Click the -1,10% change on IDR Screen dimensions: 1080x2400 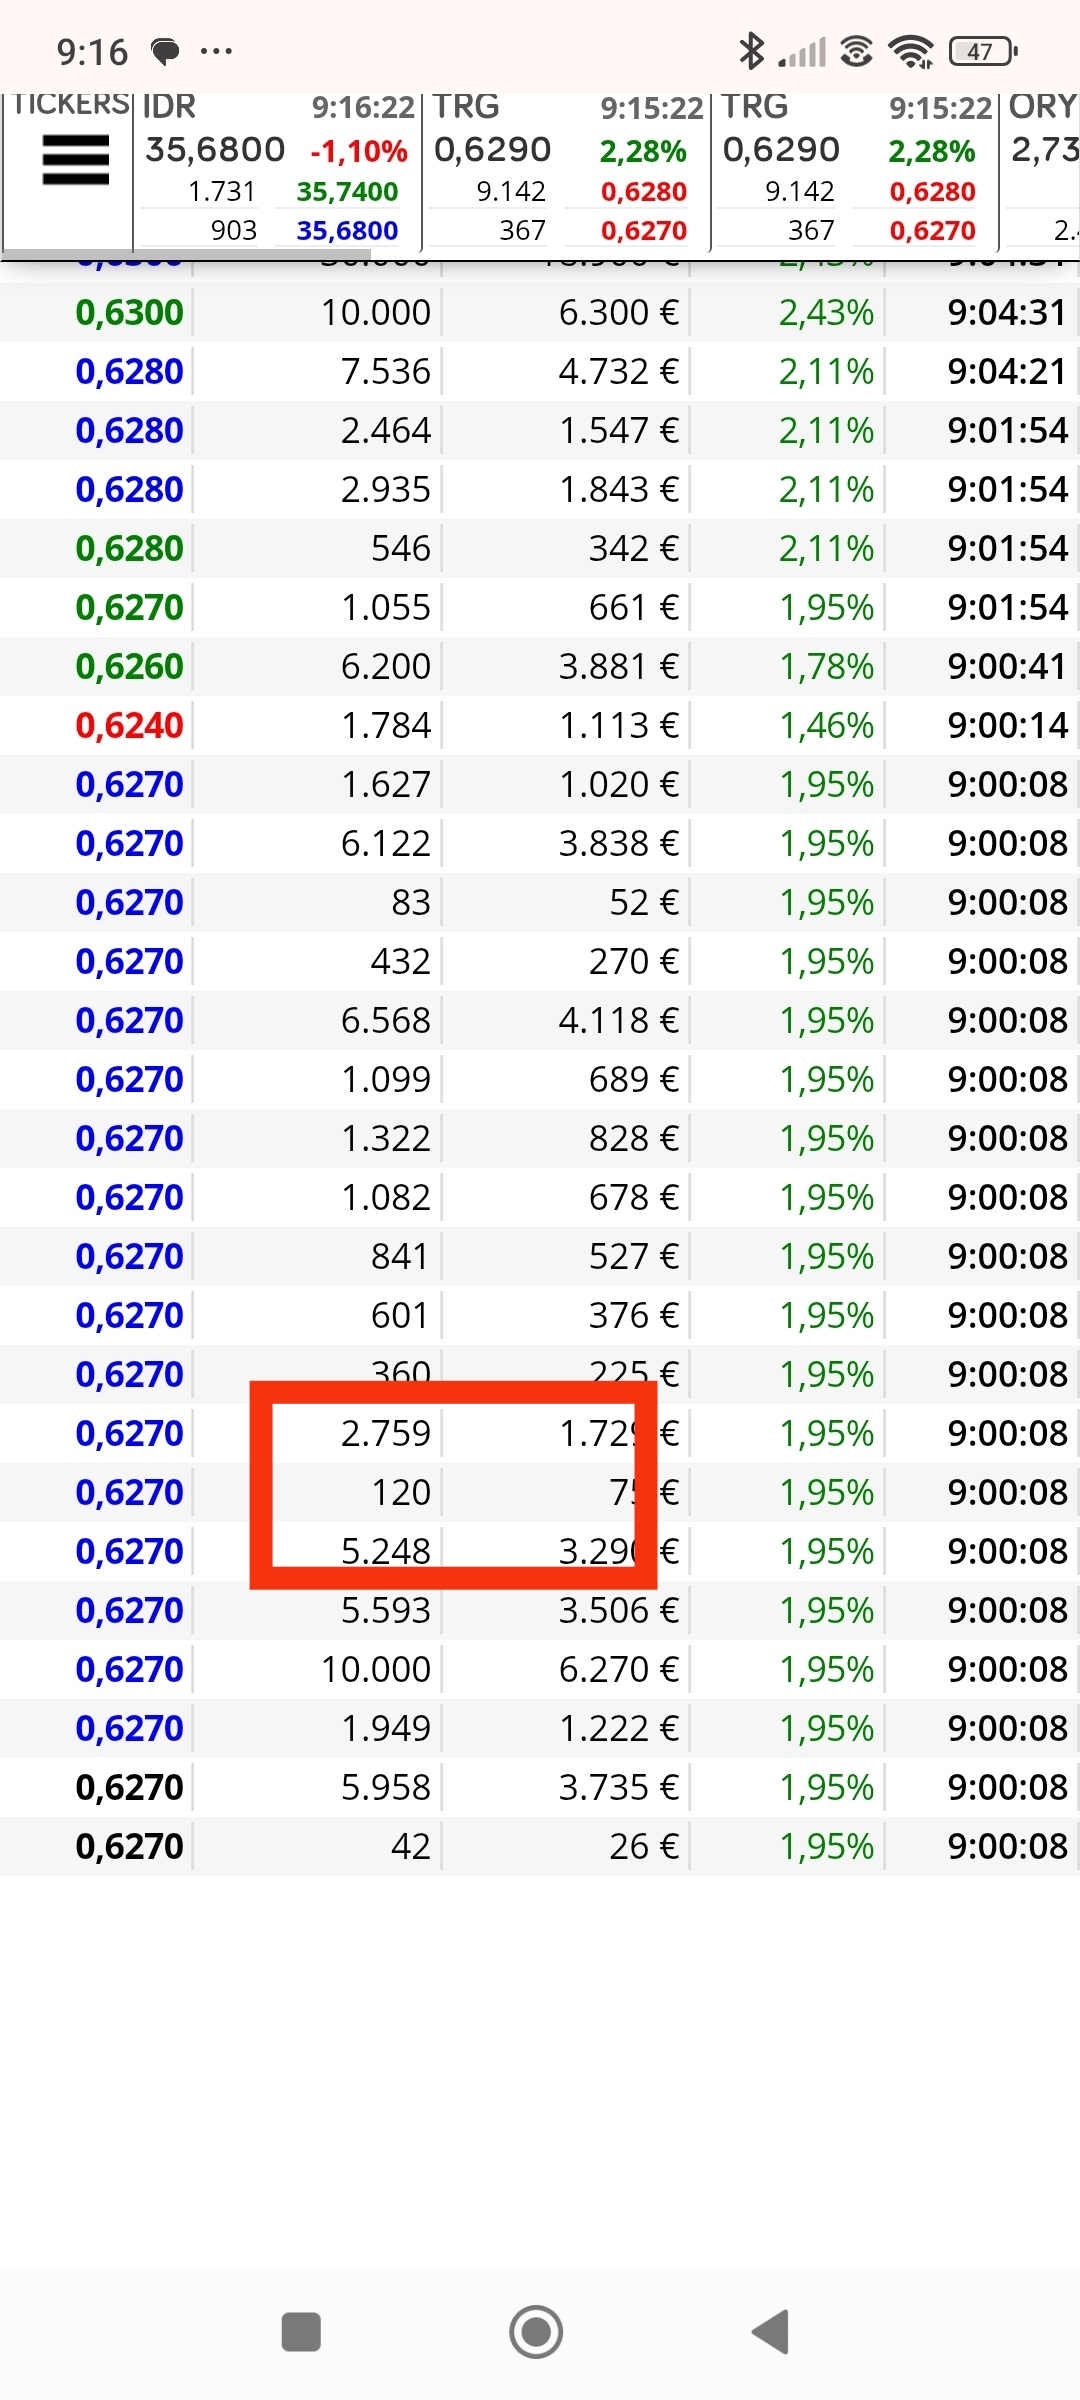[359, 152]
